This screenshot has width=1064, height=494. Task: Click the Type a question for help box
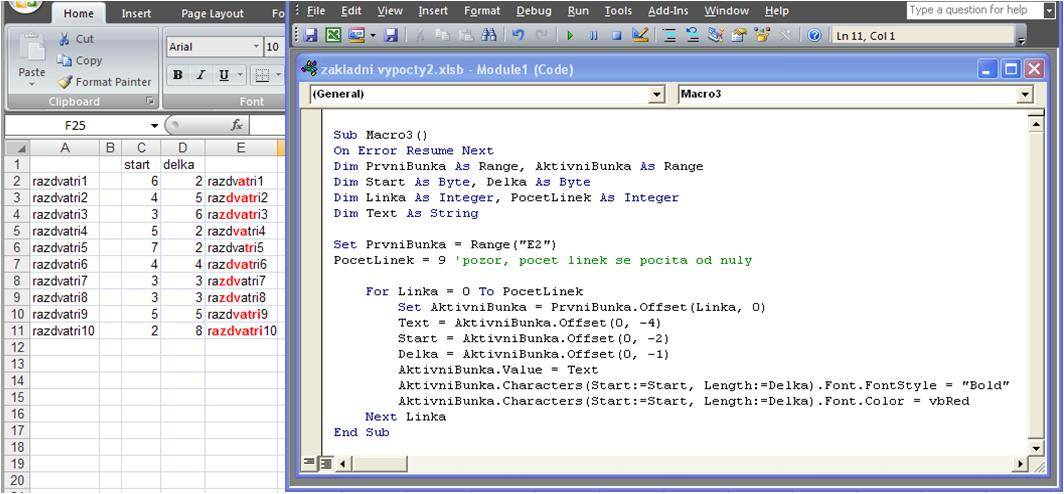974,10
